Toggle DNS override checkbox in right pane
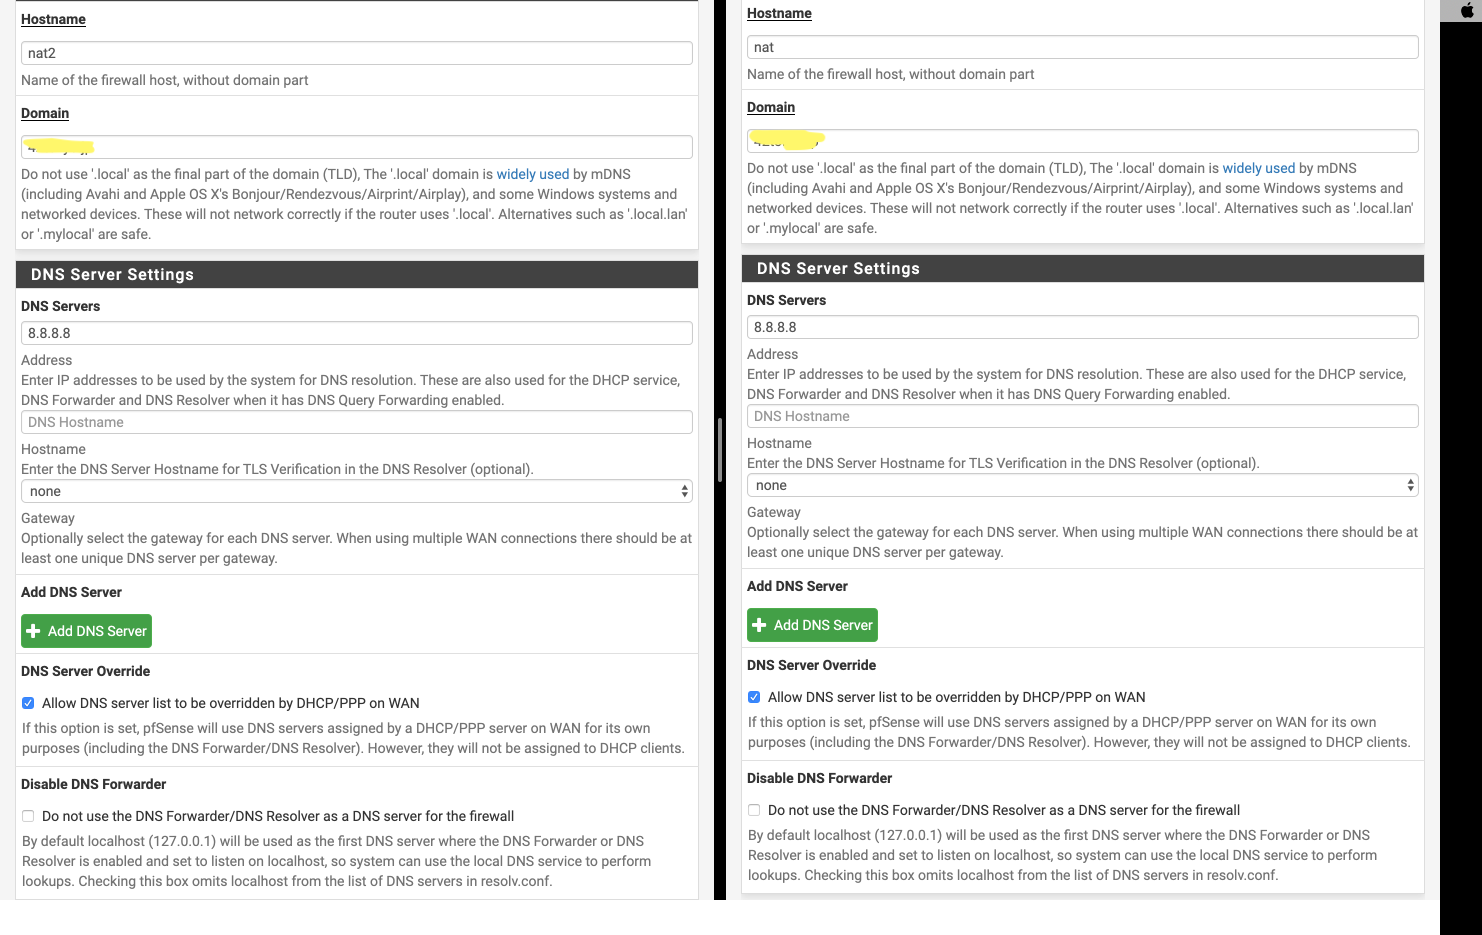This screenshot has width=1482, height=935. [x=754, y=697]
